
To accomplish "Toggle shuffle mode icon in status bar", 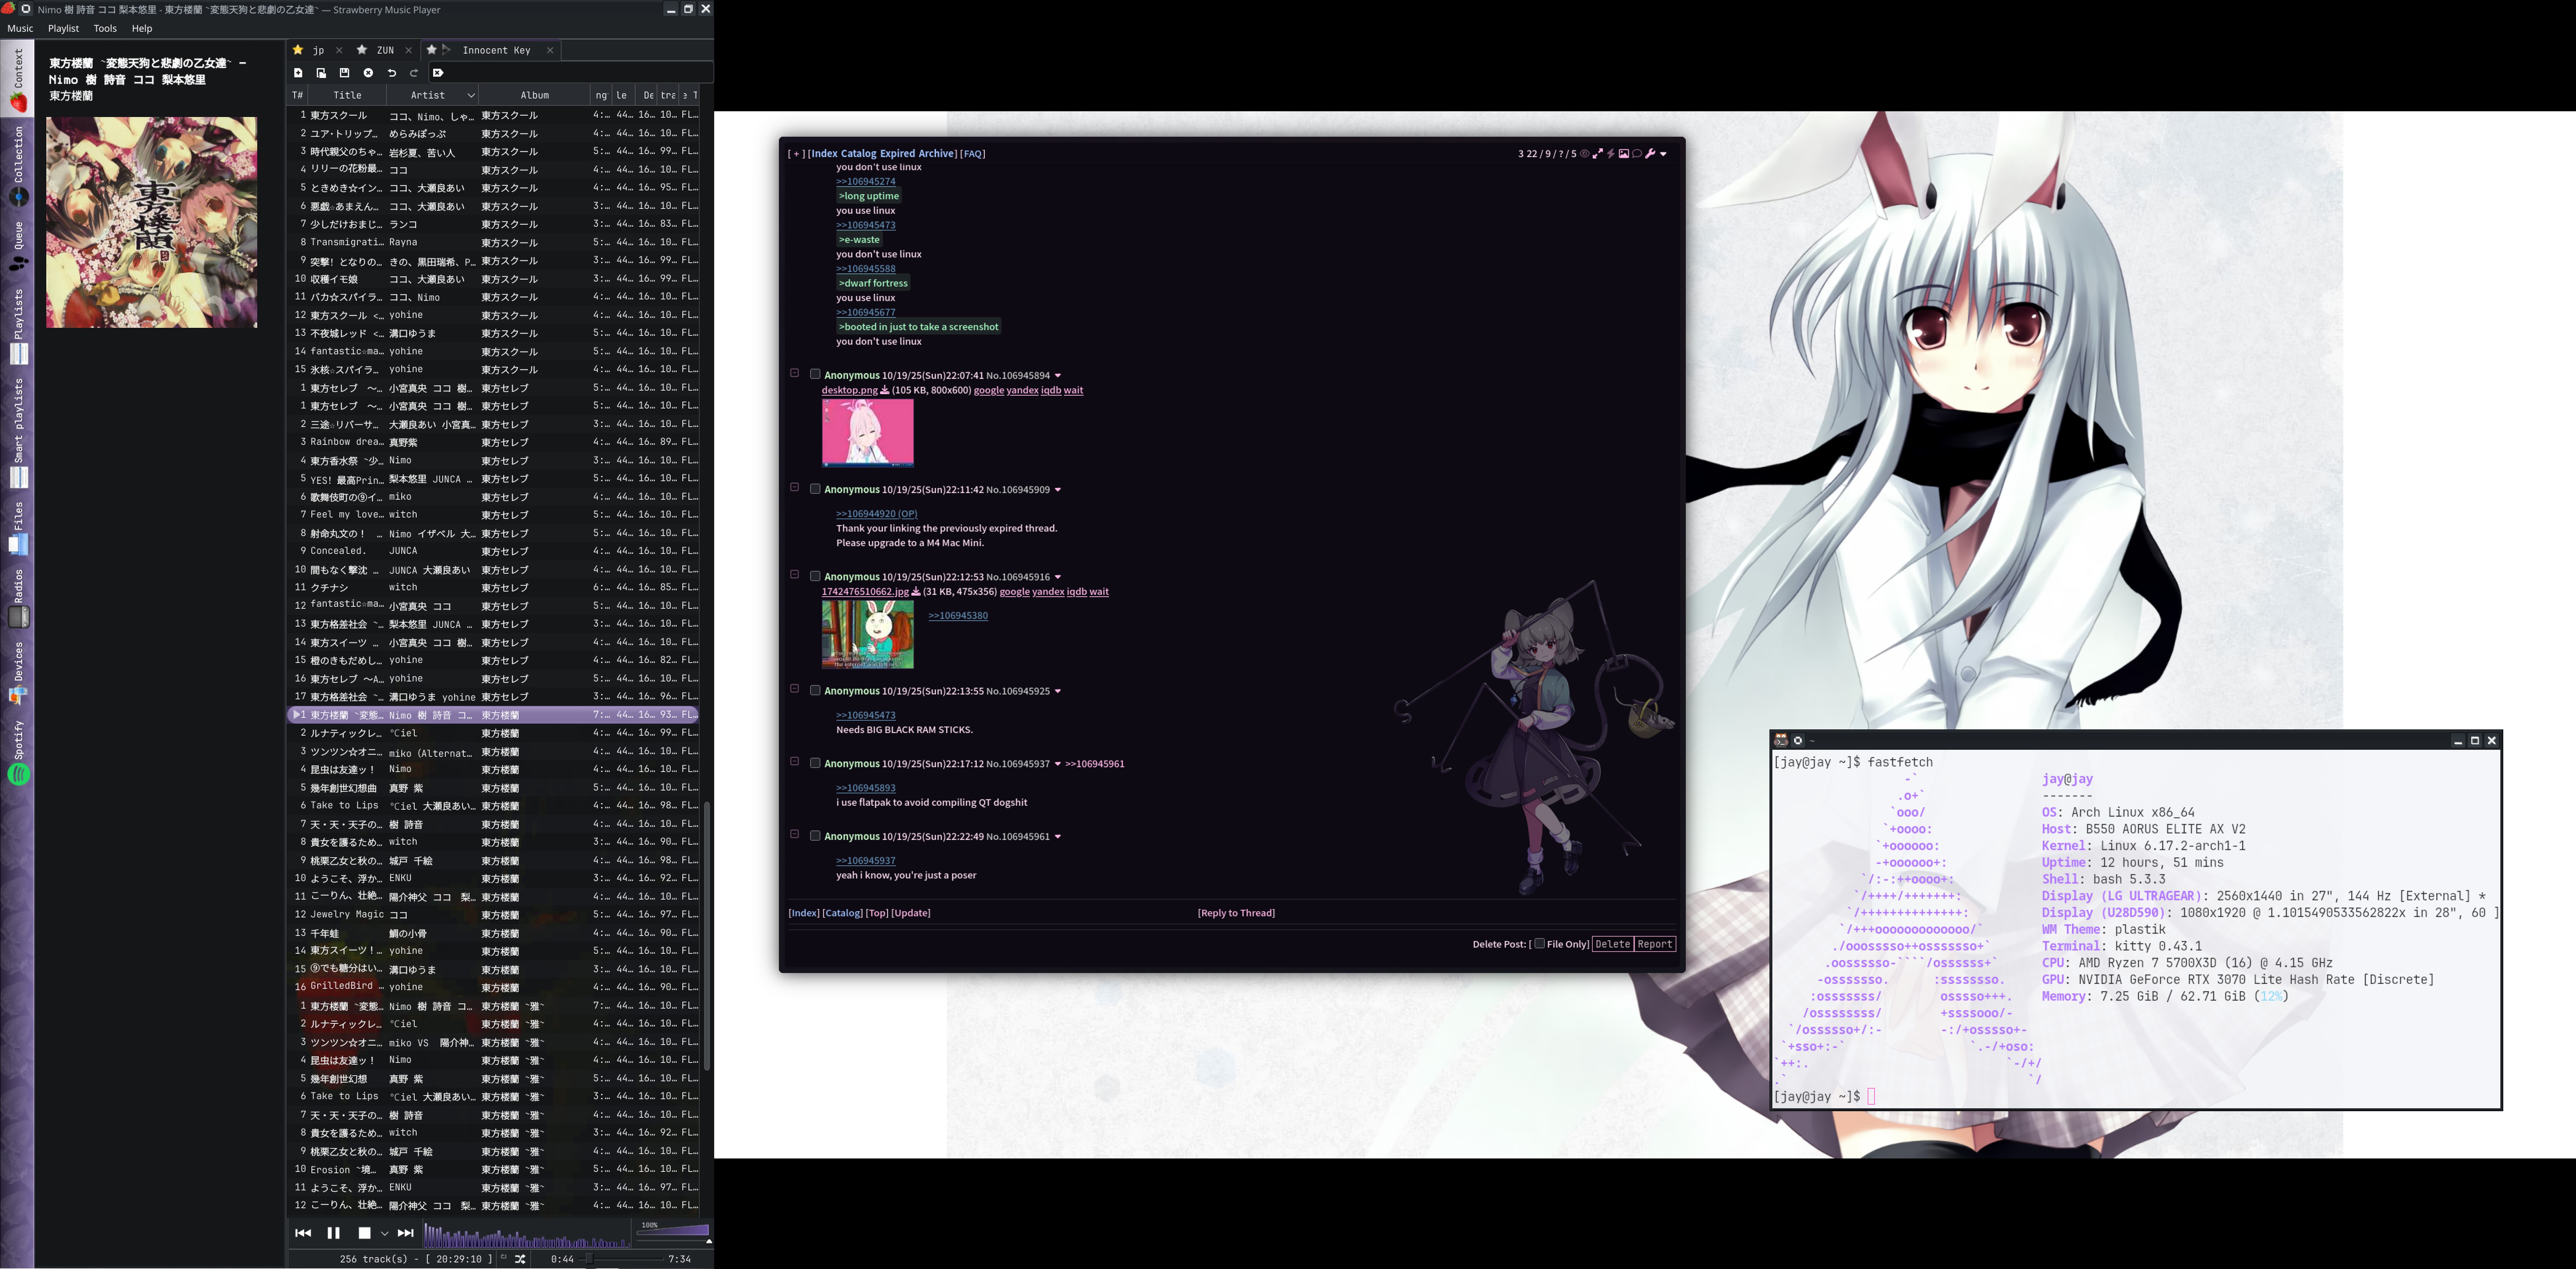I will pyautogui.click(x=520, y=1259).
